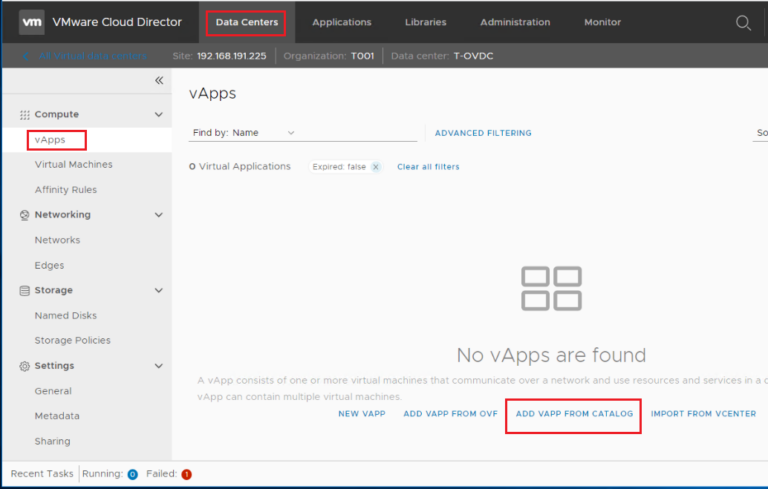This screenshot has height=489, width=768.
Task: Click the 0 Virtual Applications count
Action: (x=240, y=167)
